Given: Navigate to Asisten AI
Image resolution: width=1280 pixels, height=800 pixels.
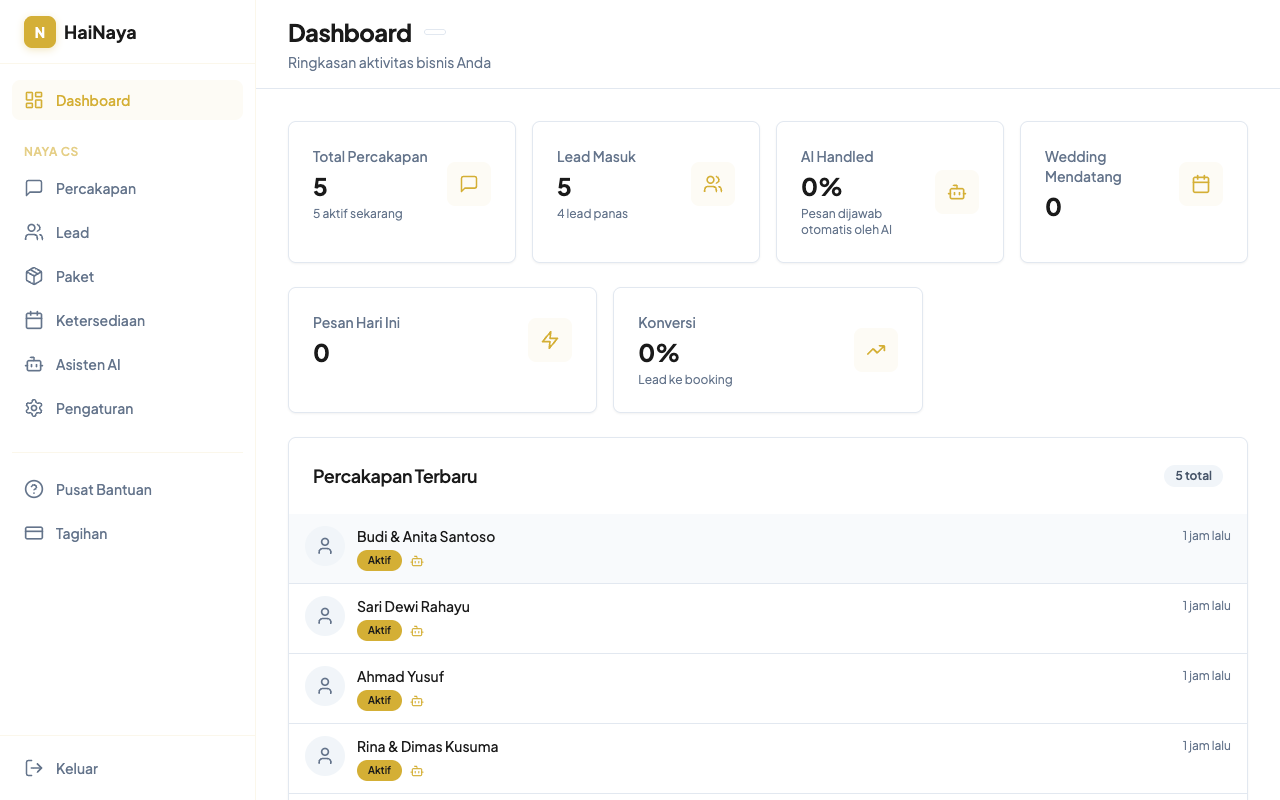Looking at the screenshot, I should point(88,364).
